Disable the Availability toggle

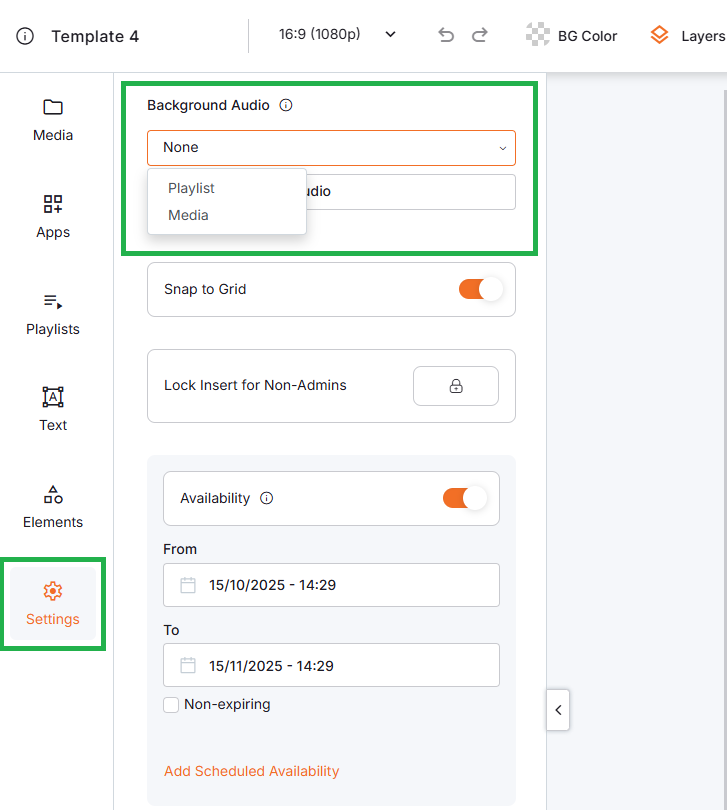(x=464, y=498)
